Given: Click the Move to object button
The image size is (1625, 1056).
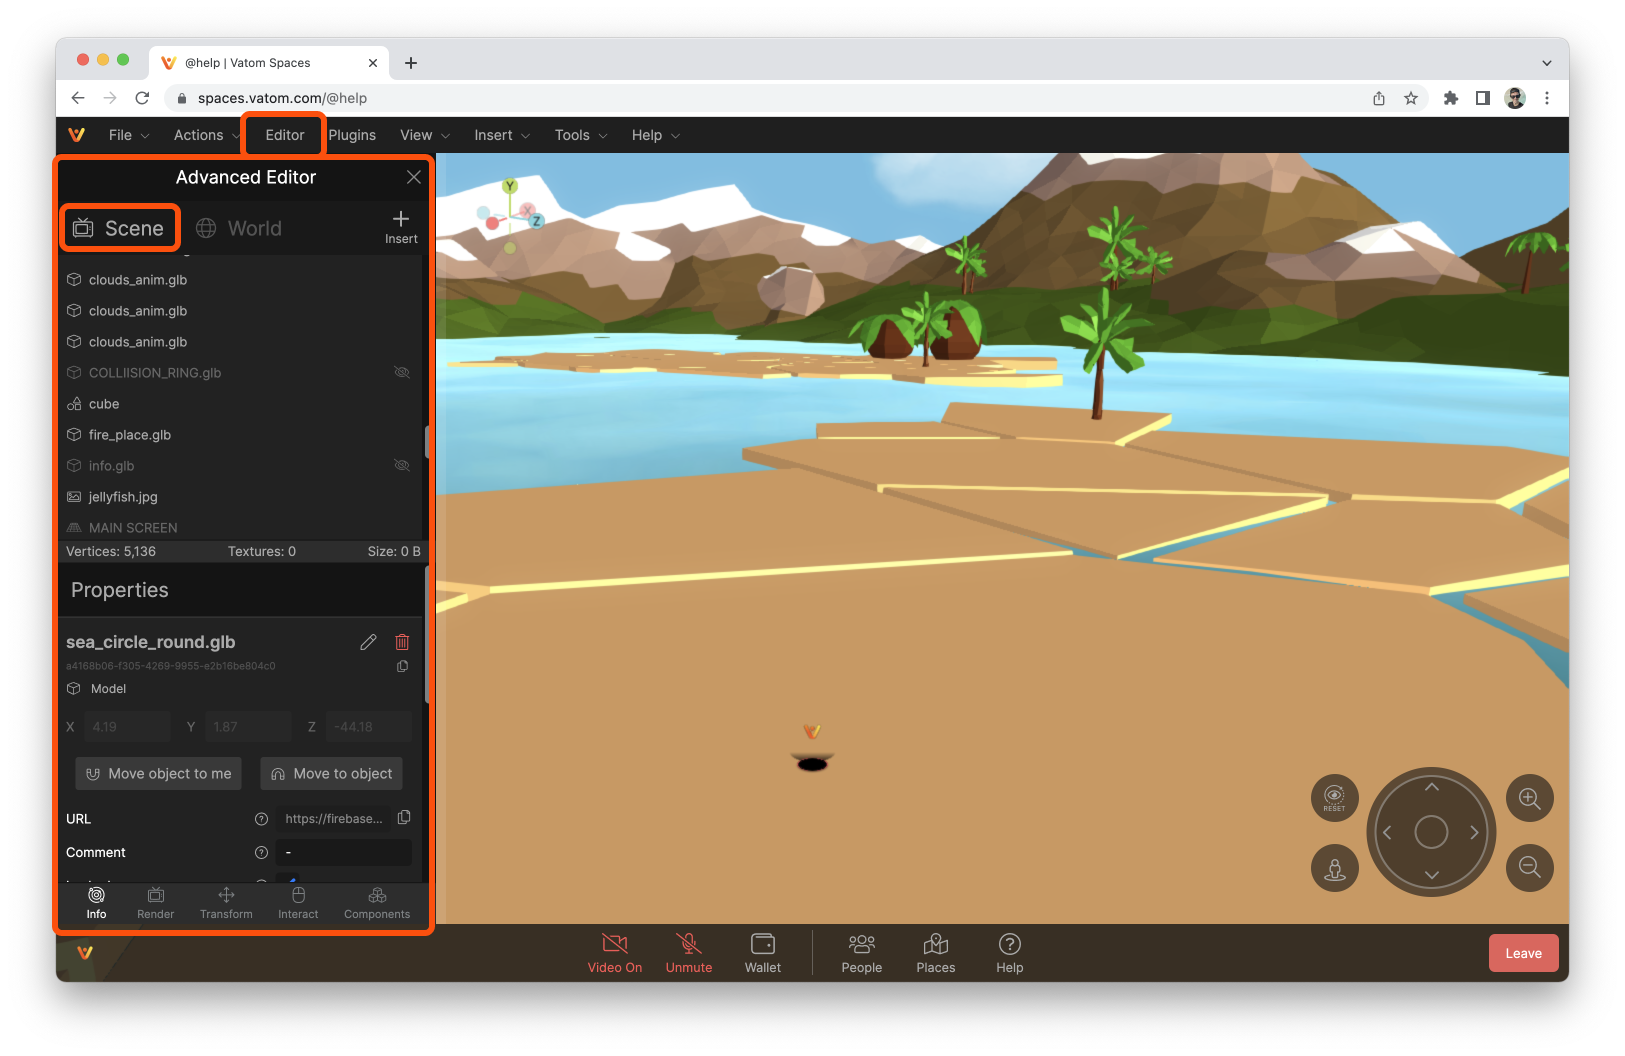Looking at the screenshot, I should click(332, 774).
